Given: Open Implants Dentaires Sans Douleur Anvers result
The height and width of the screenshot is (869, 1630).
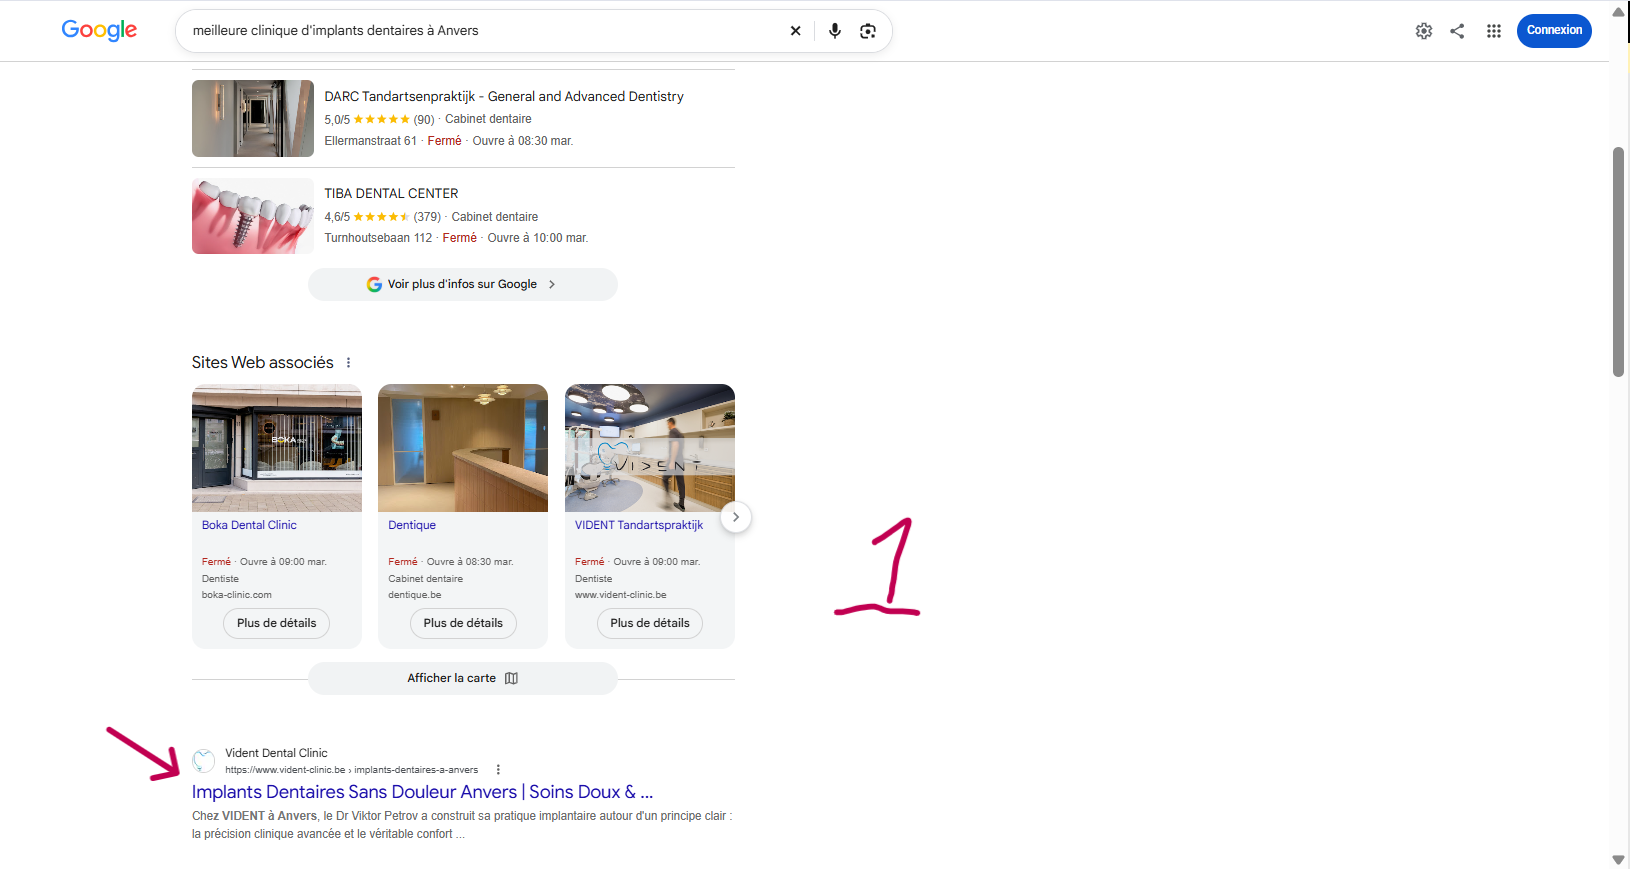Looking at the screenshot, I should click(x=422, y=792).
